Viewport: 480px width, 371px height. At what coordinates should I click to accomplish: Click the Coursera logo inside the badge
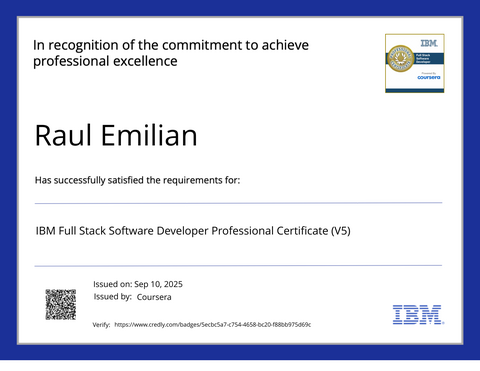pos(429,77)
